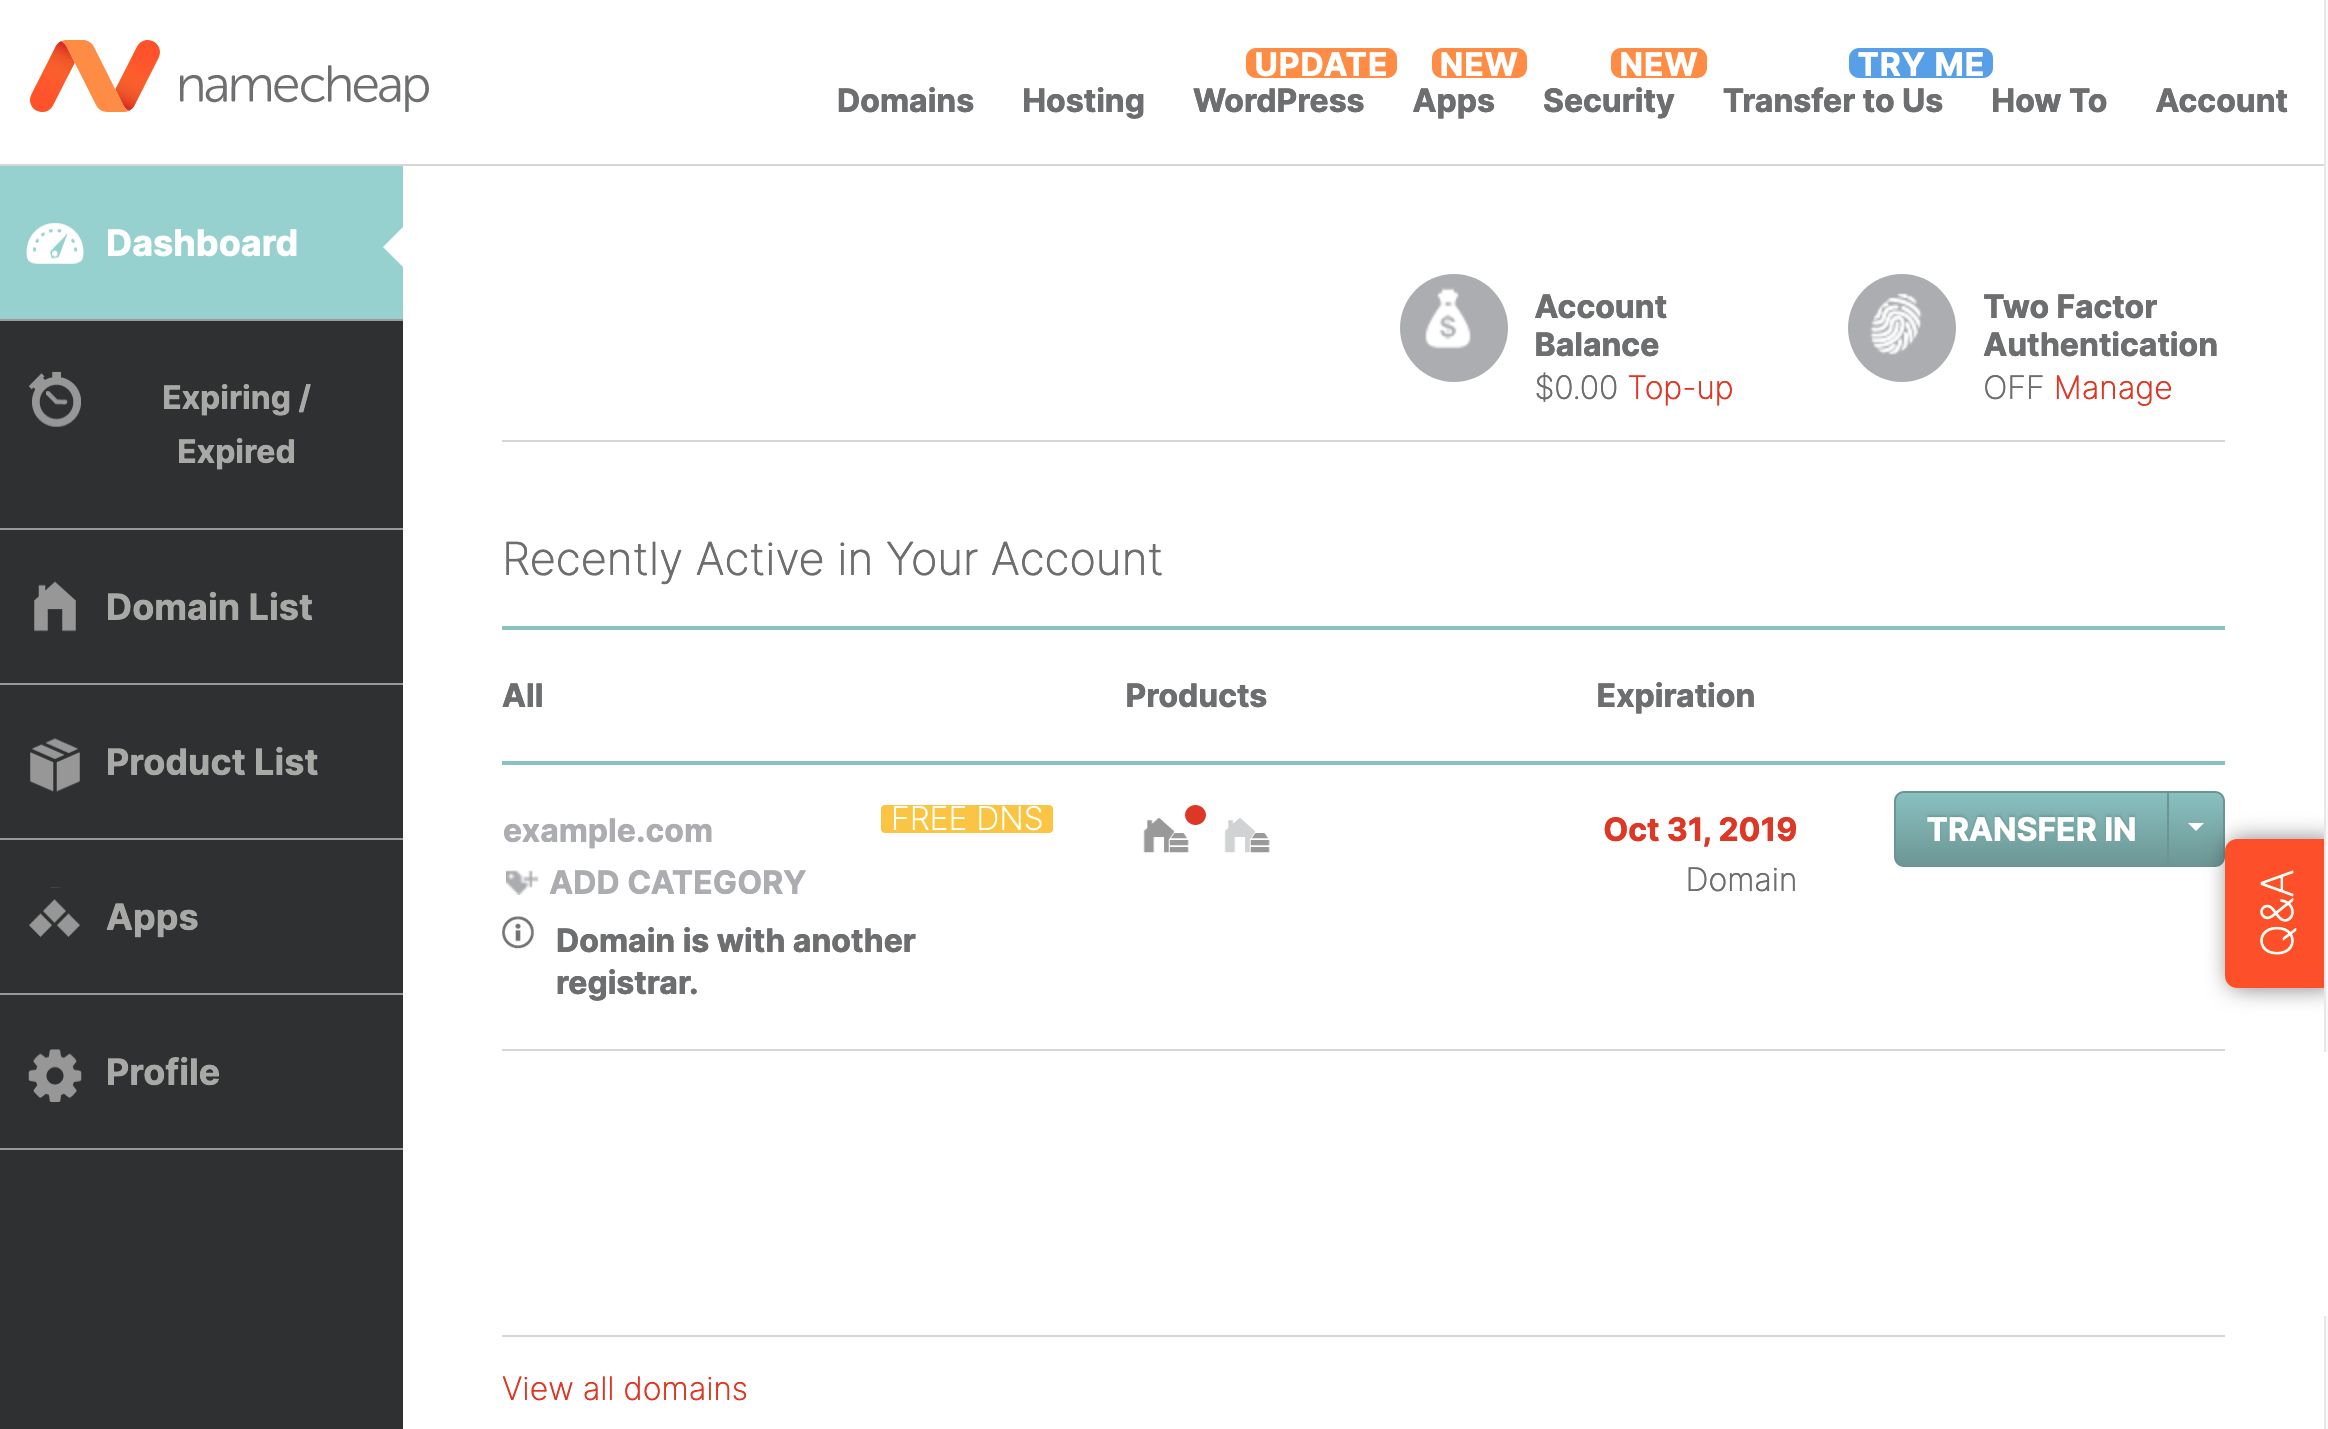
Task: Click the Profile gear icon
Action: [55, 1075]
